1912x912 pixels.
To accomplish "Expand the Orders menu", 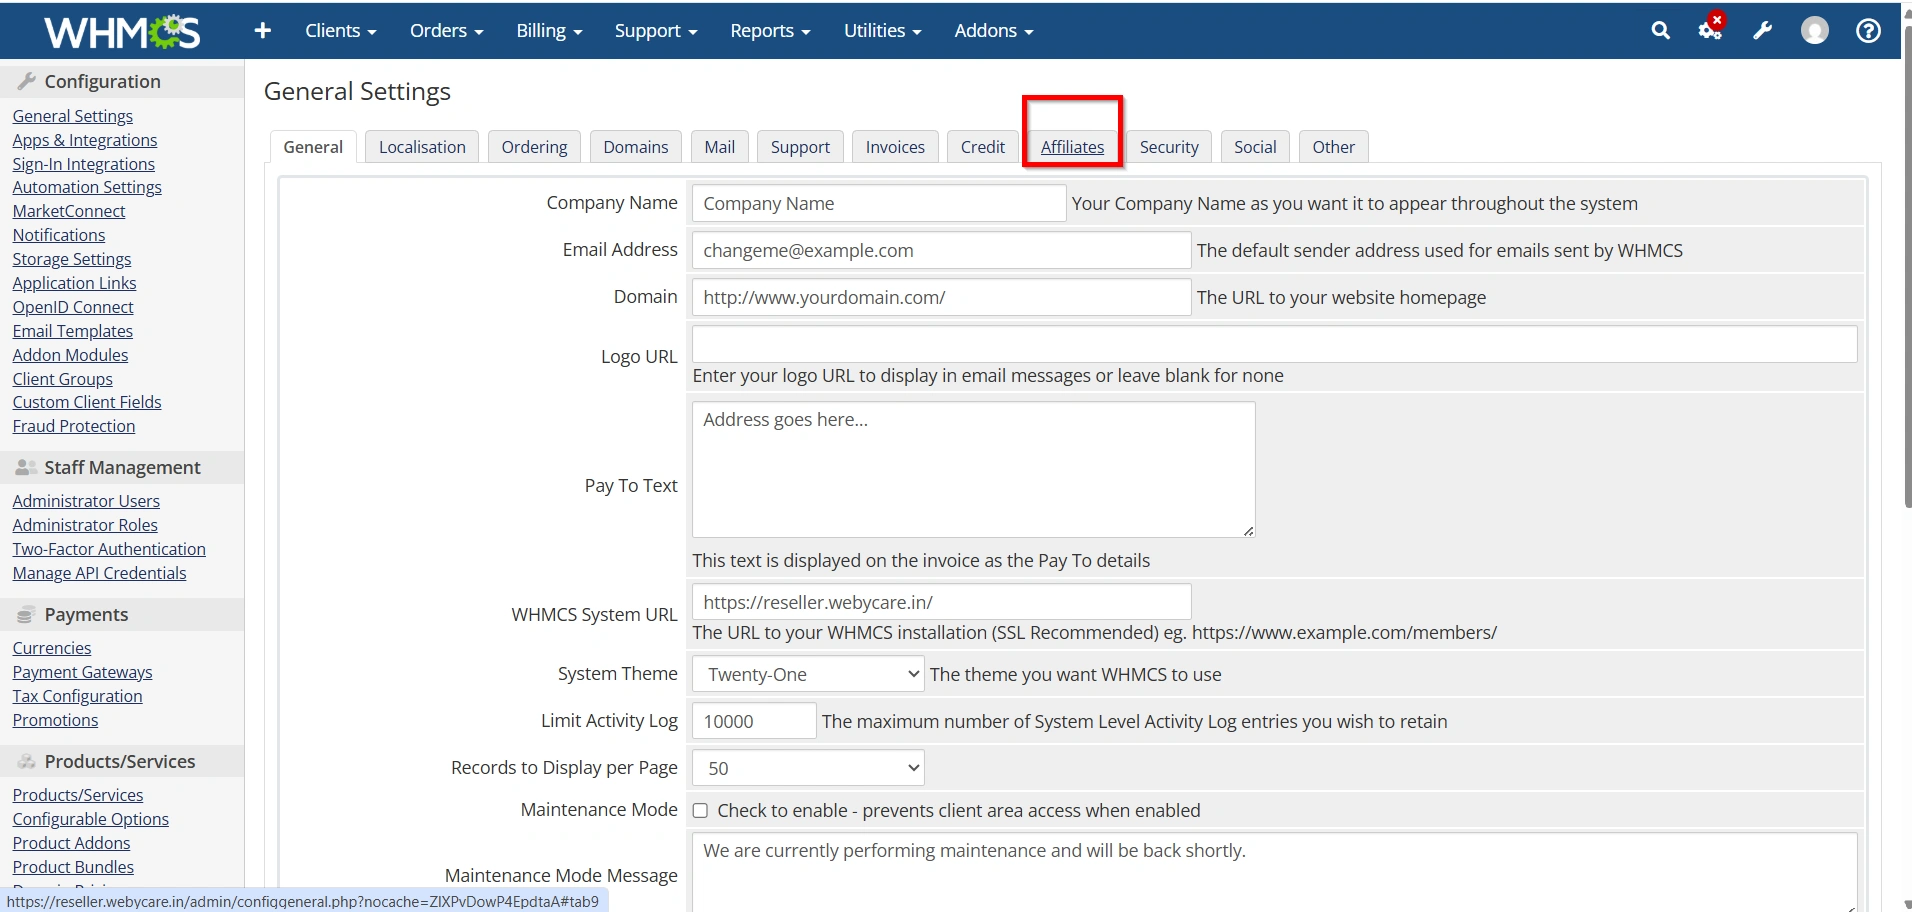I will 446,31.
